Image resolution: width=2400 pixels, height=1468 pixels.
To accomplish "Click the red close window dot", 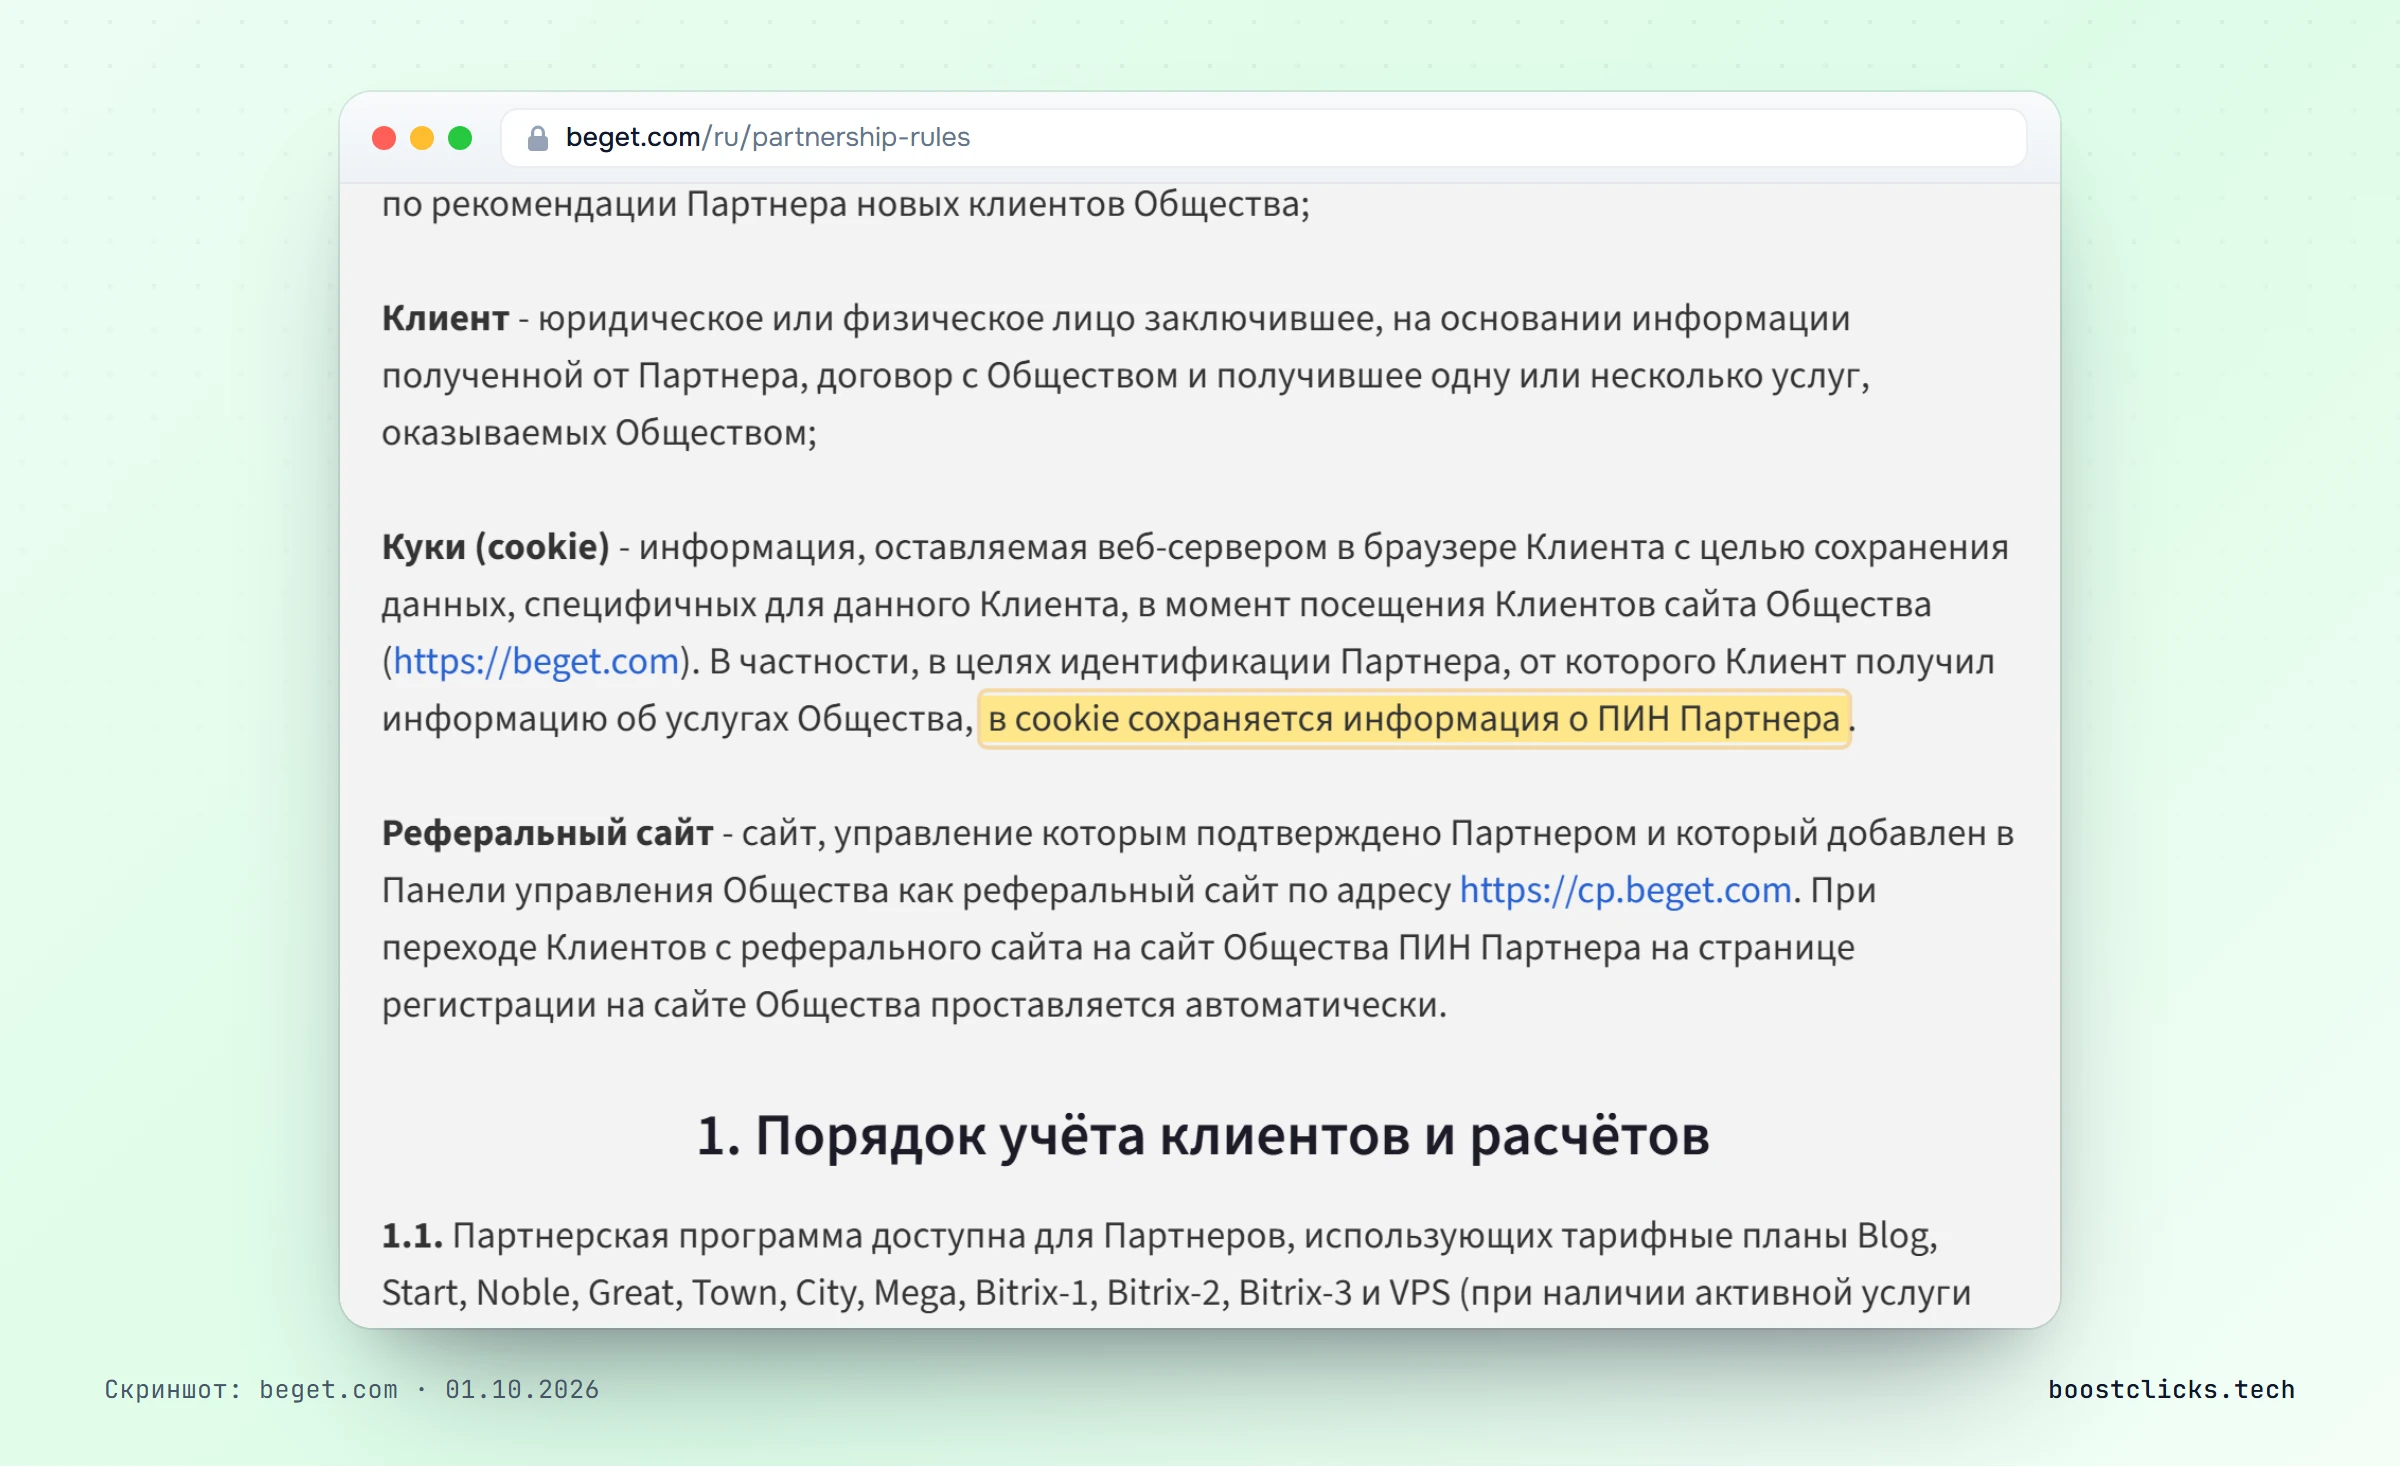I will pyautogui.click(x=384, y=138).
